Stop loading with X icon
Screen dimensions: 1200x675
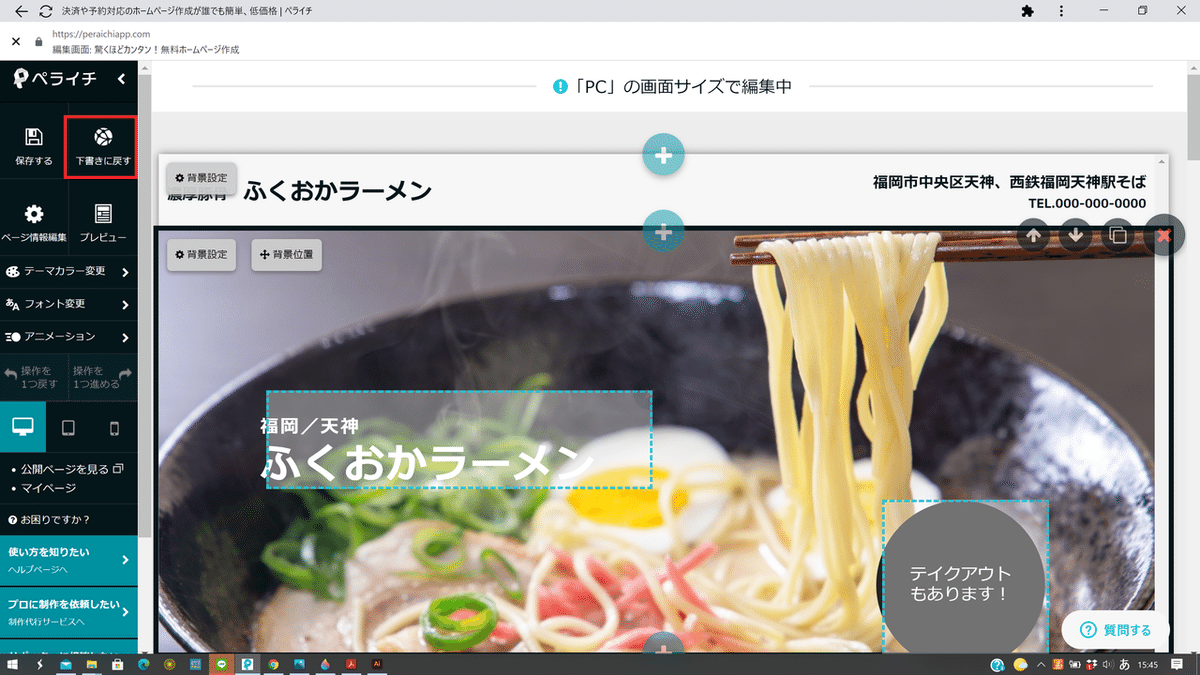[x=15, y=41]
